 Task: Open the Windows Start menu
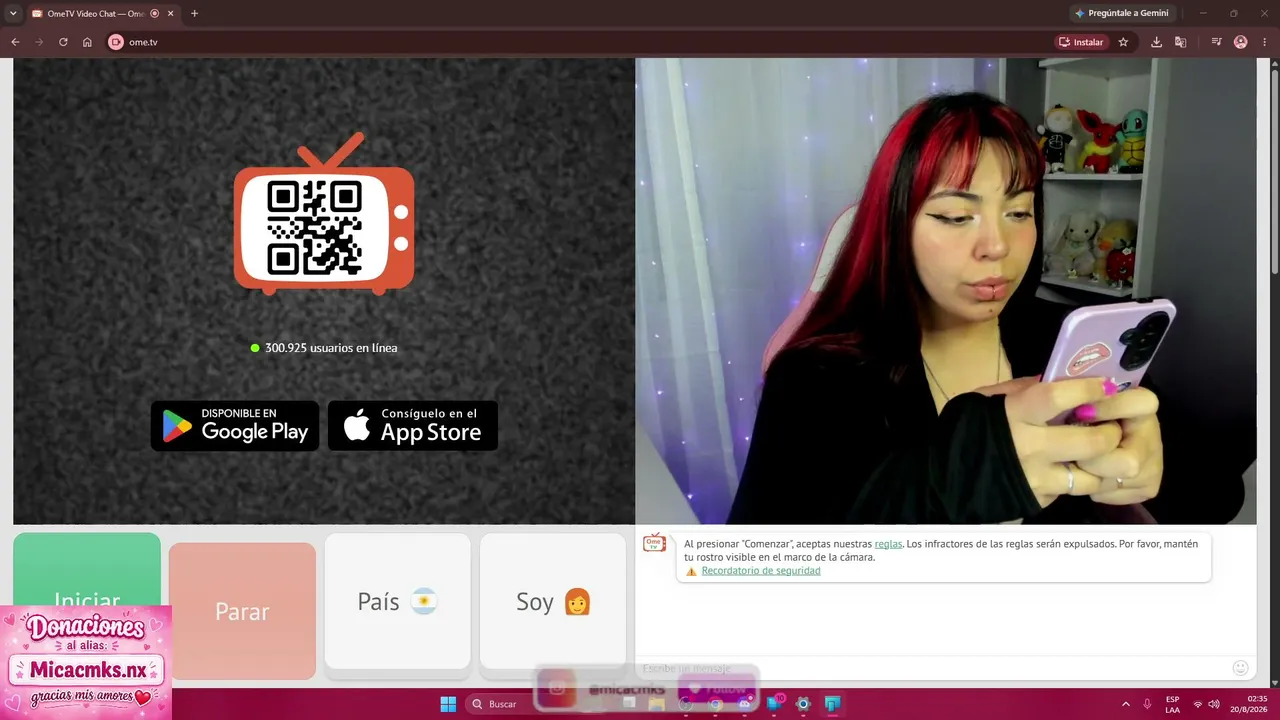pos(448,704)
